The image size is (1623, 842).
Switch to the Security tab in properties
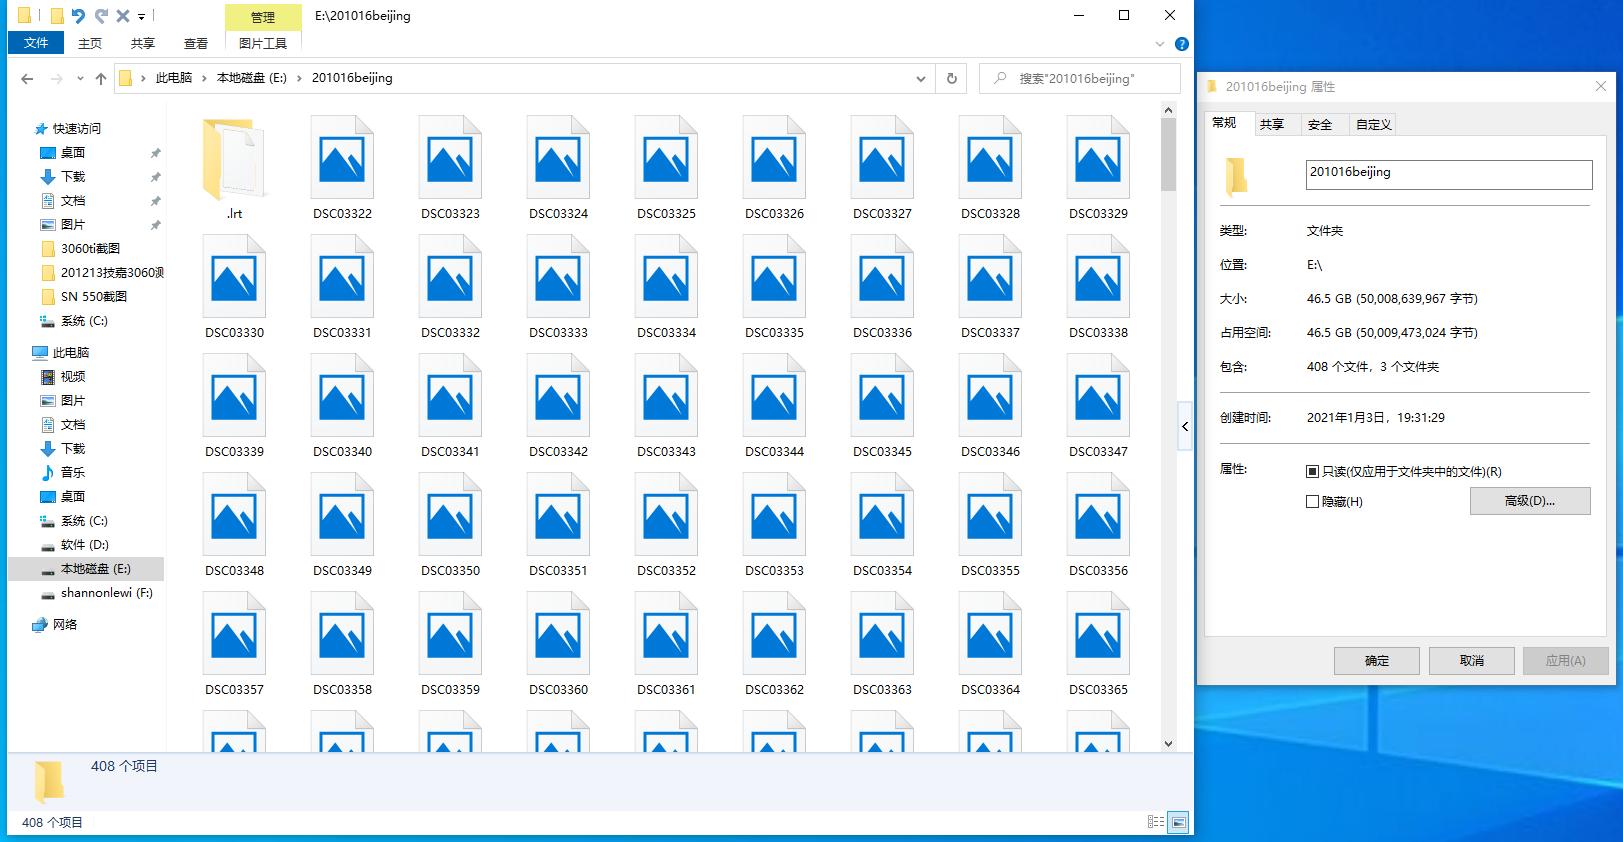click(x=1320, y=124)
